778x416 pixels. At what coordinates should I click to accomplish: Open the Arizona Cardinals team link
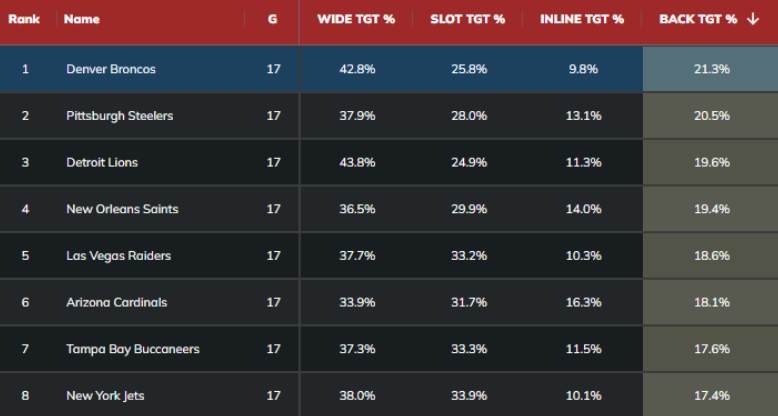pyautogui.click(x=116, y=302)
